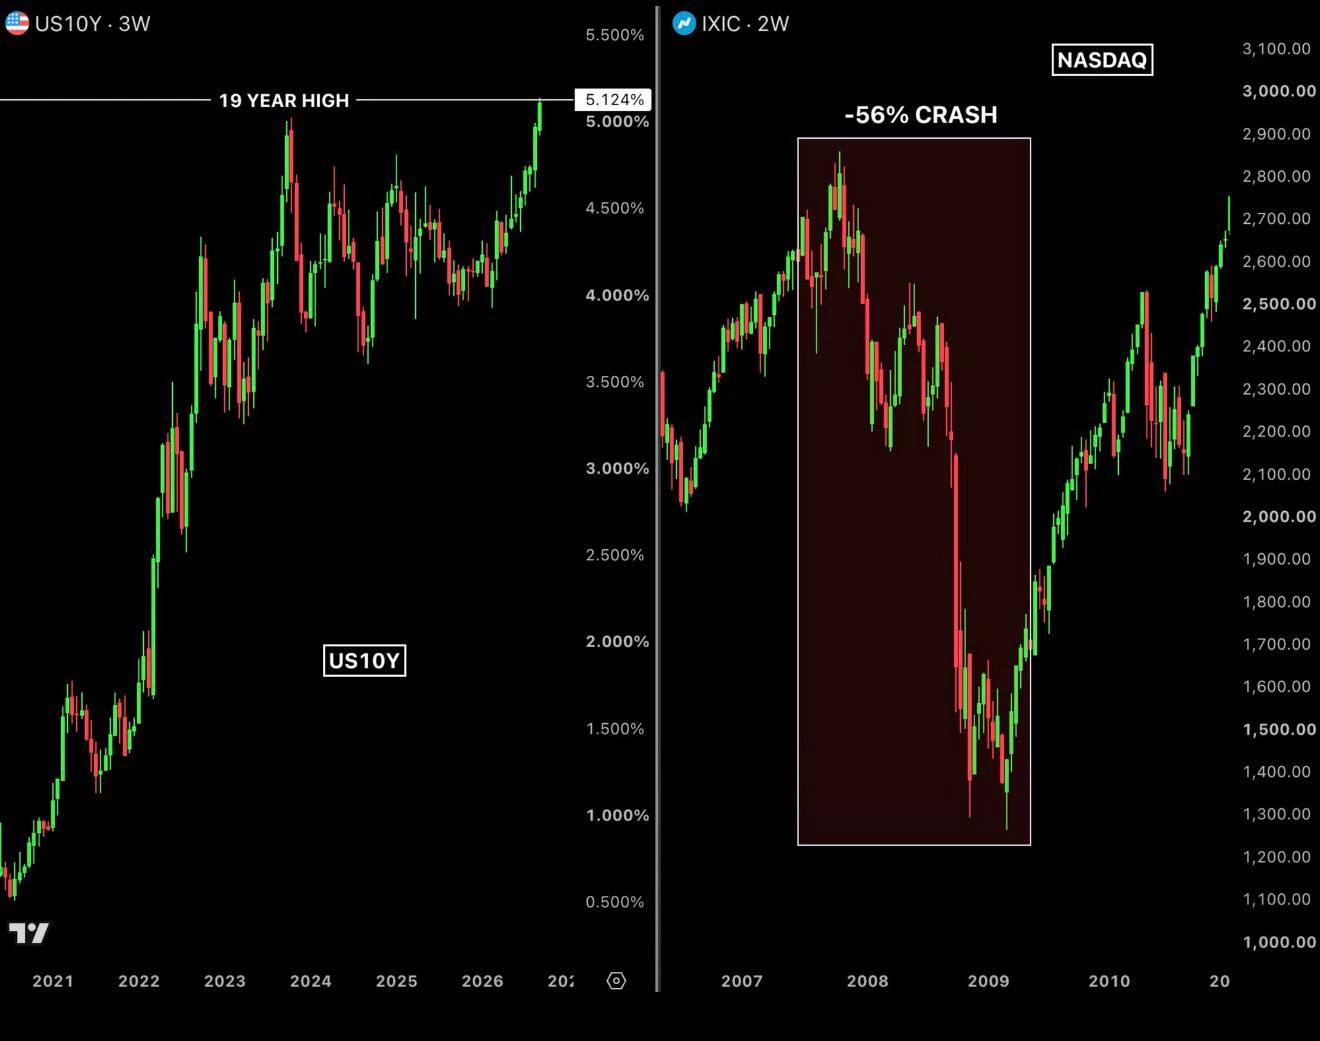Click the 3.000% yield axis value
This screenshot has height=1041, width=1320.
pos(617,468)
